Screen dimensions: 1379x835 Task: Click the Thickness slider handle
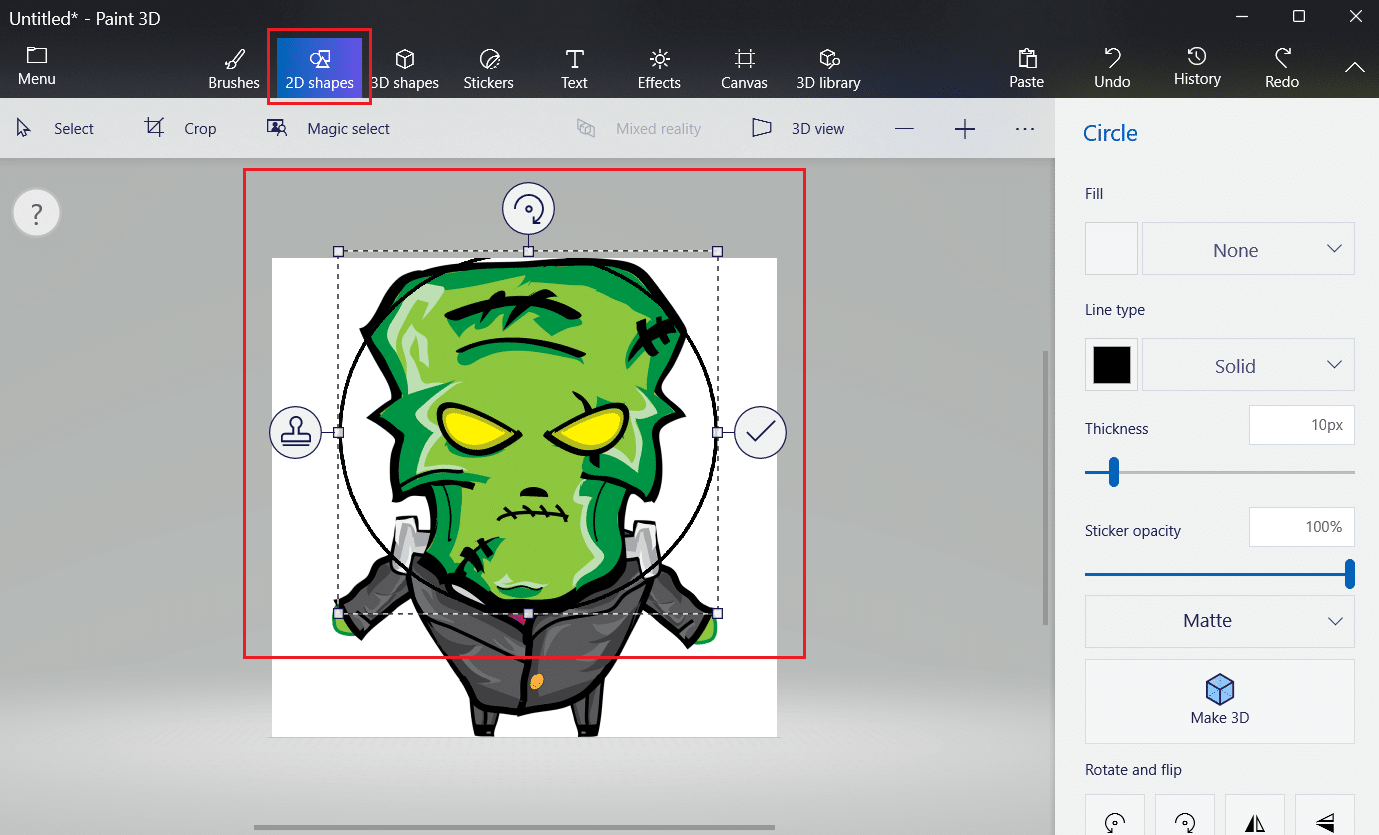[x=1113, y=472]
